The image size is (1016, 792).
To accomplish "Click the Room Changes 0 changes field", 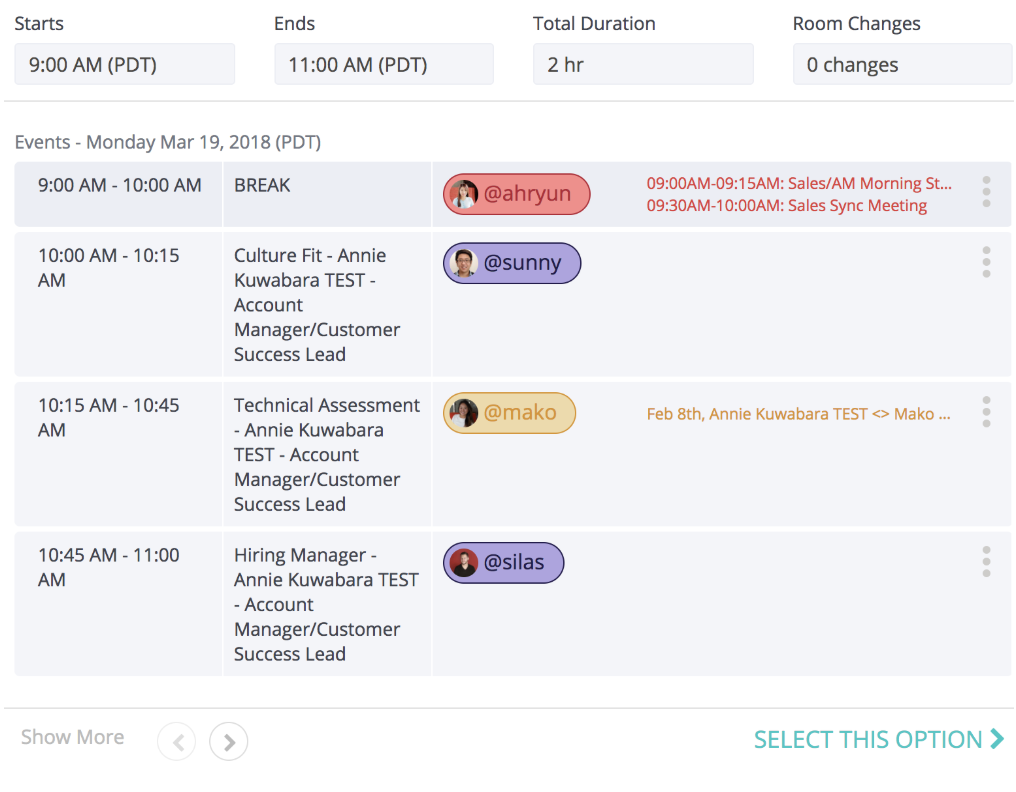I will 902,65.
